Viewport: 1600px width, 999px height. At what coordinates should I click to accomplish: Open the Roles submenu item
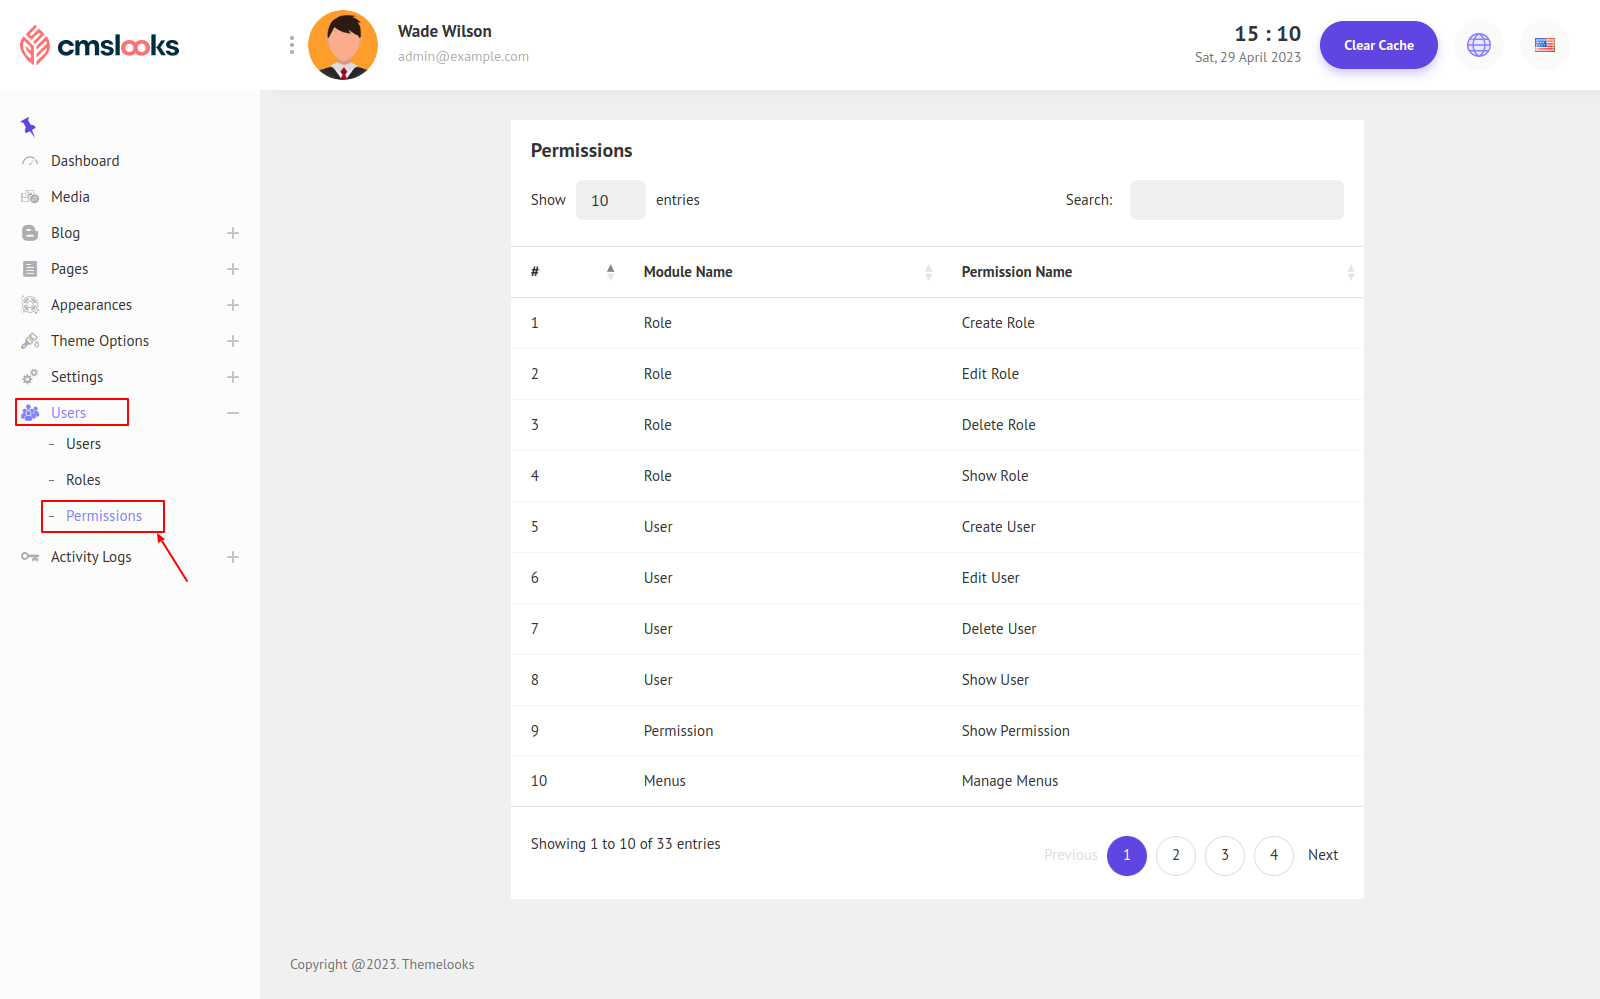83,480
